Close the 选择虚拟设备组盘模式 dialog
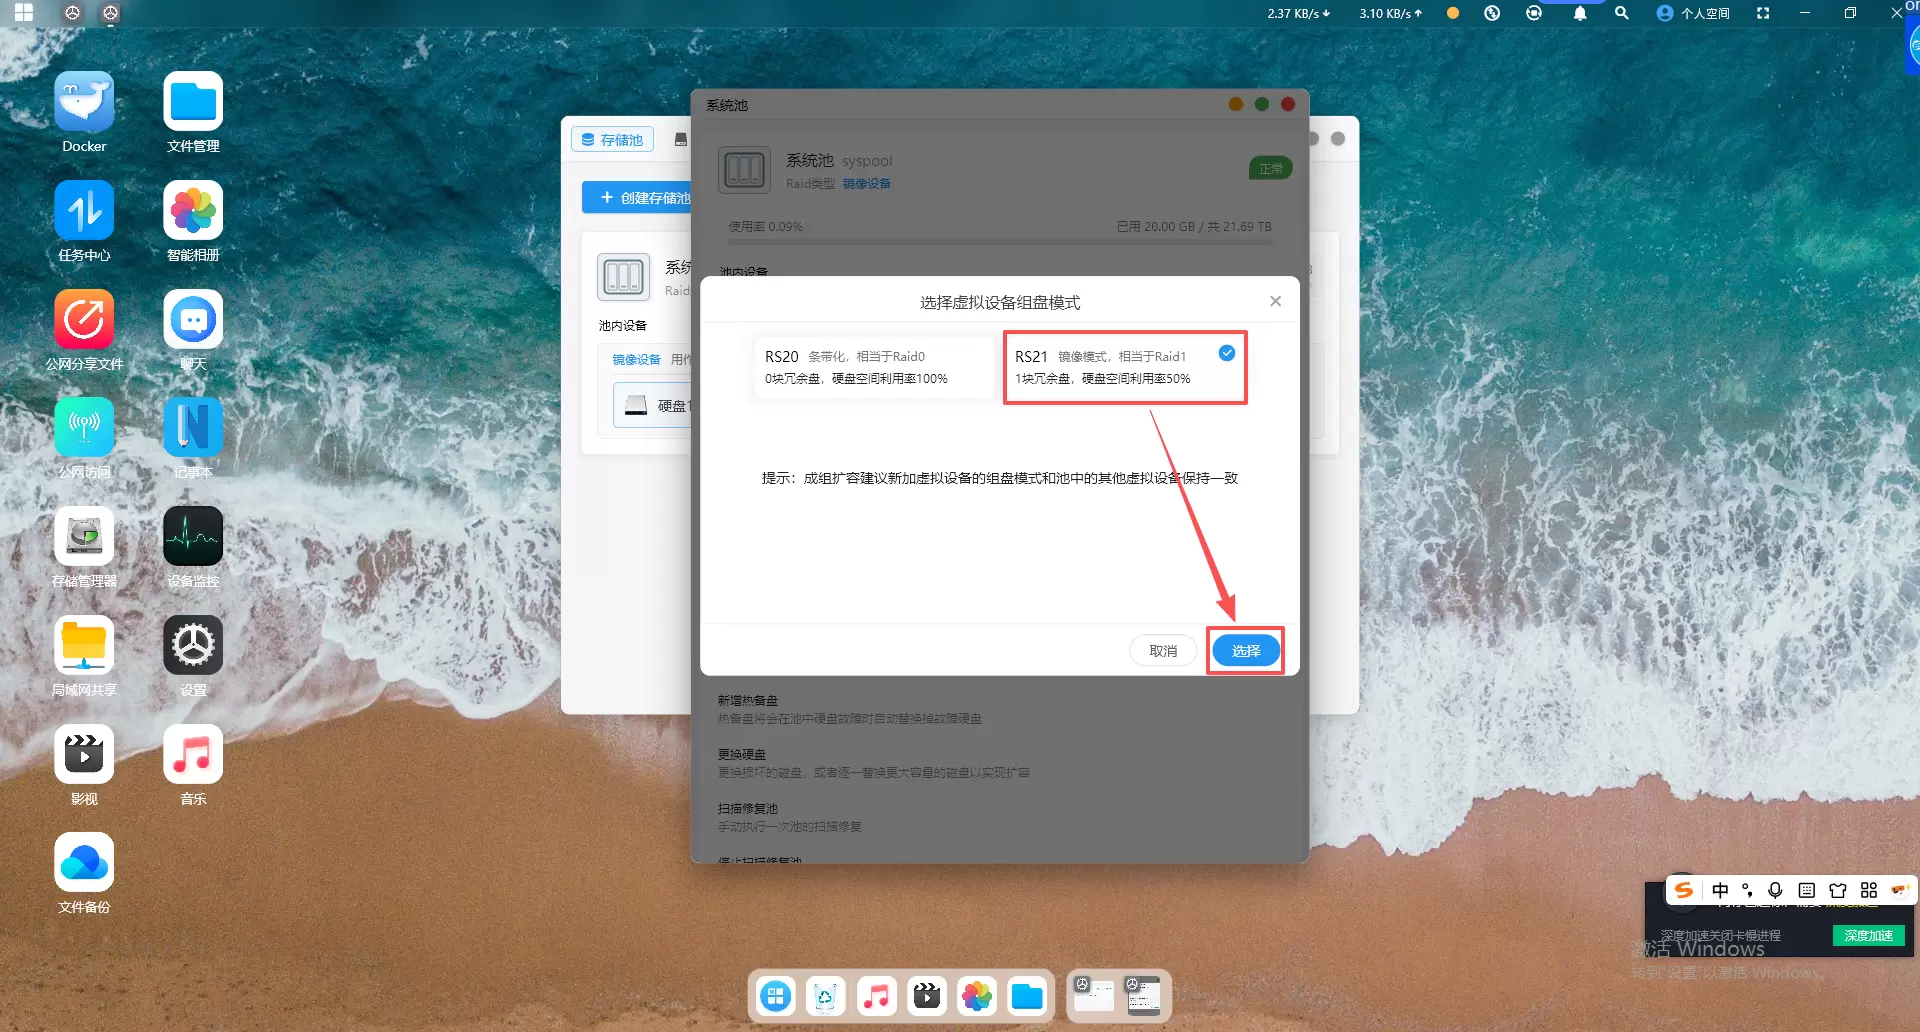Screen dimensions: 1920x1032 (1275, 301)
